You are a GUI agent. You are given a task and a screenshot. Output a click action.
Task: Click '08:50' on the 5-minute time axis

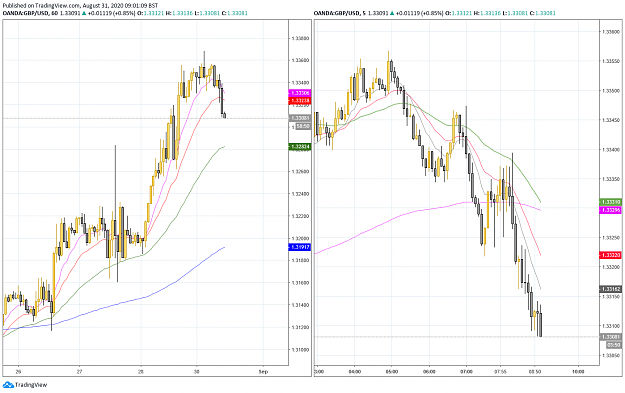point(535,371)
